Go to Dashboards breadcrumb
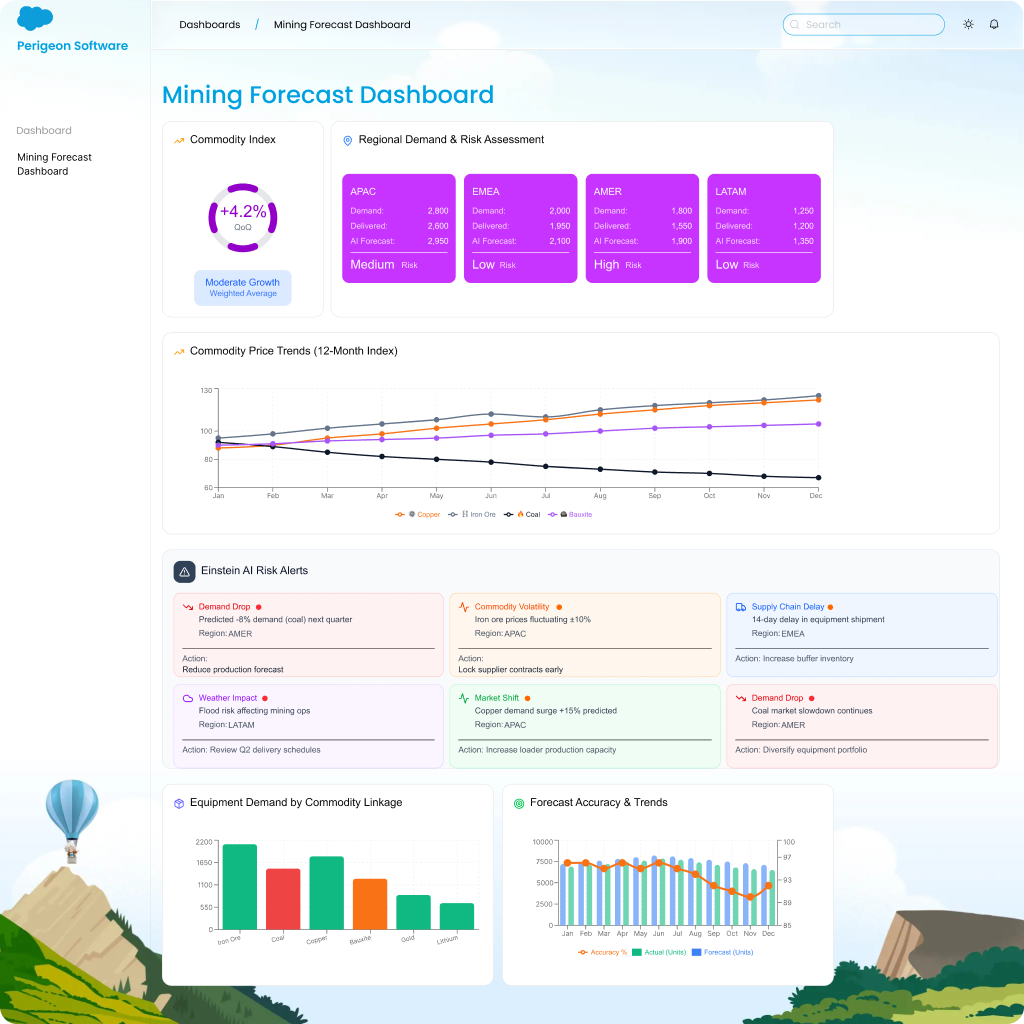Image resolution: width=1024 pixels, height=1024 pixels. coord(210,24)
